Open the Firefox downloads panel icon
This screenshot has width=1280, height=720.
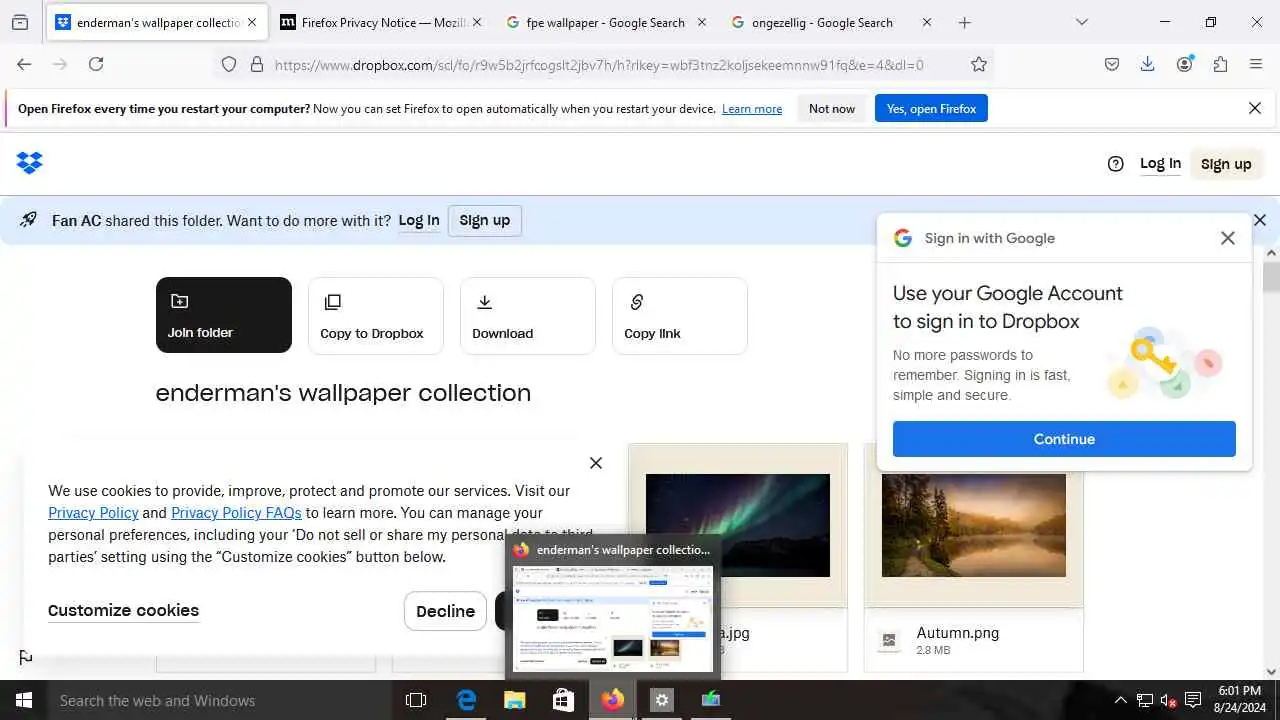point(1148,64)
